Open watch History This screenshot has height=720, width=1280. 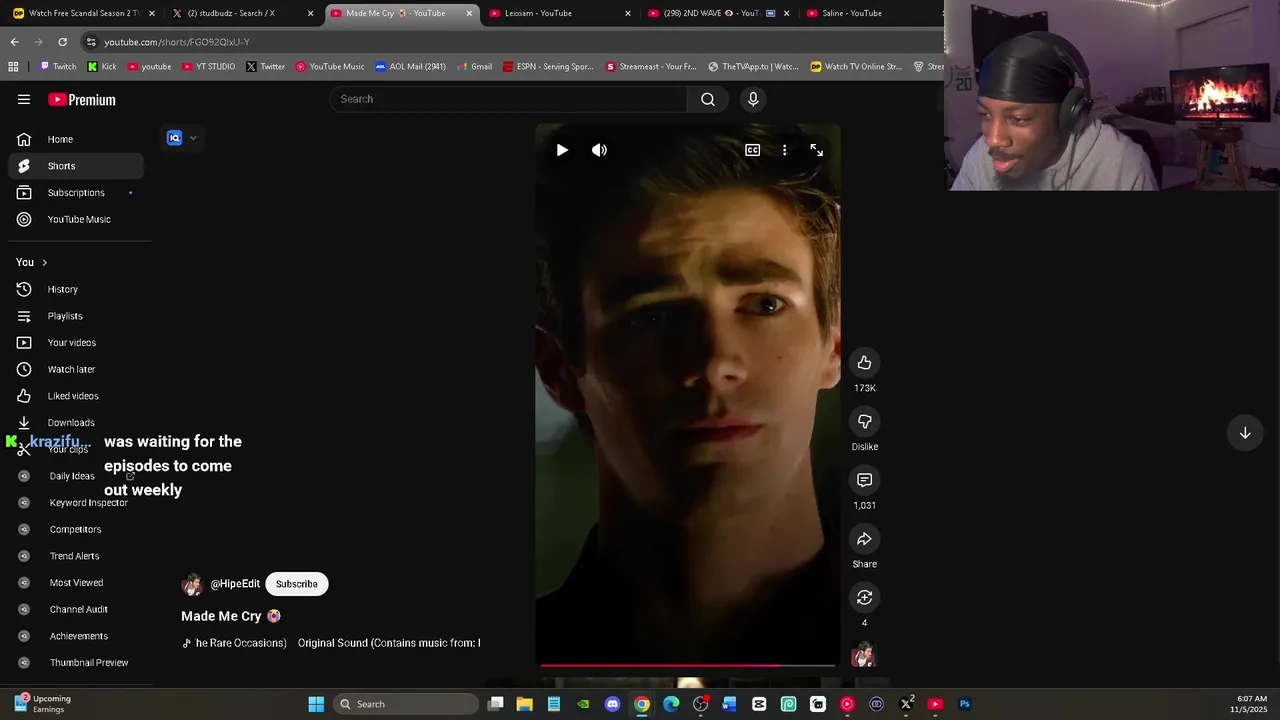76,289
